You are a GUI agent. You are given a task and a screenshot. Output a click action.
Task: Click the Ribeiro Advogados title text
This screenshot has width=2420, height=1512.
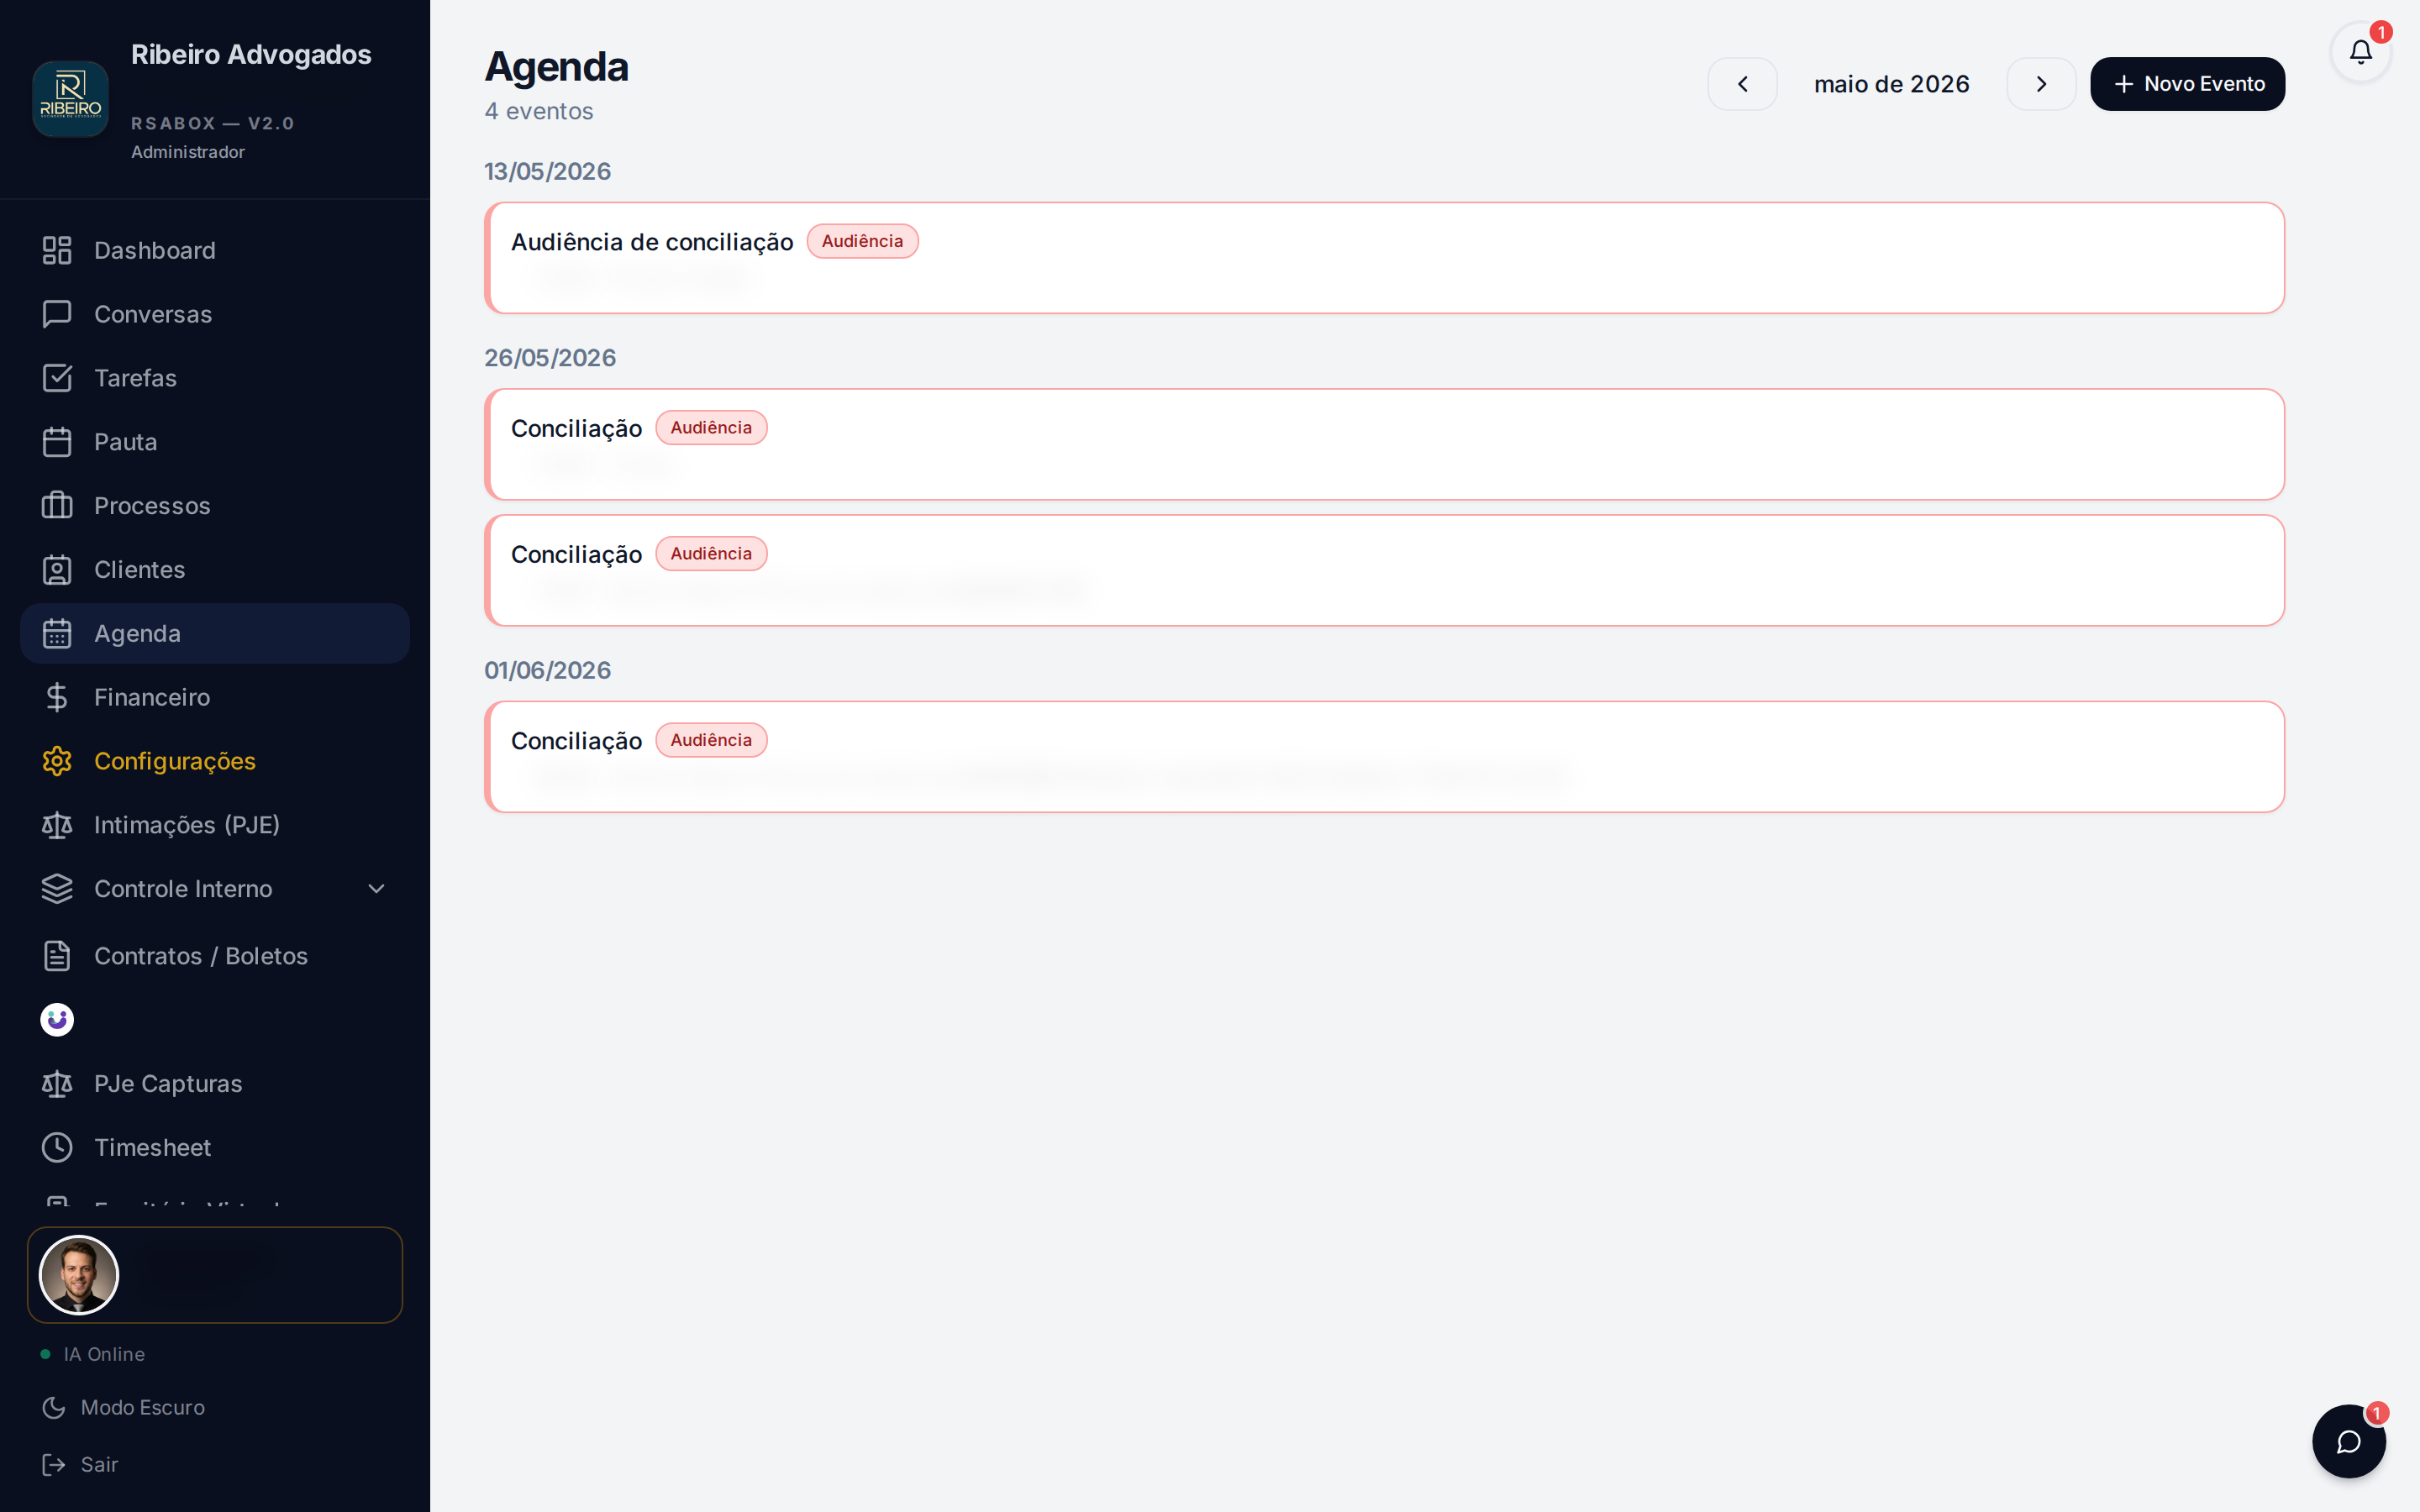[x=251, y=55]
